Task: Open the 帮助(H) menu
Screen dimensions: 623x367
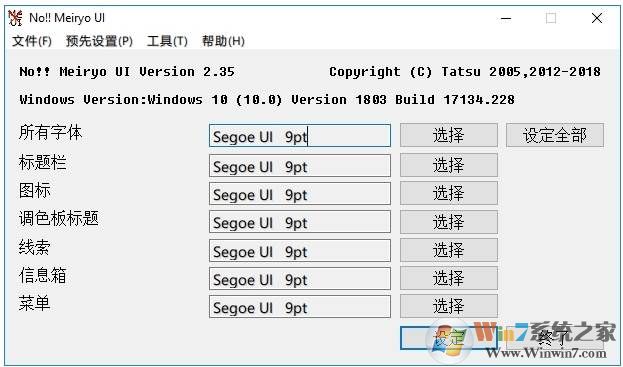Action: (x=223, y=41)
